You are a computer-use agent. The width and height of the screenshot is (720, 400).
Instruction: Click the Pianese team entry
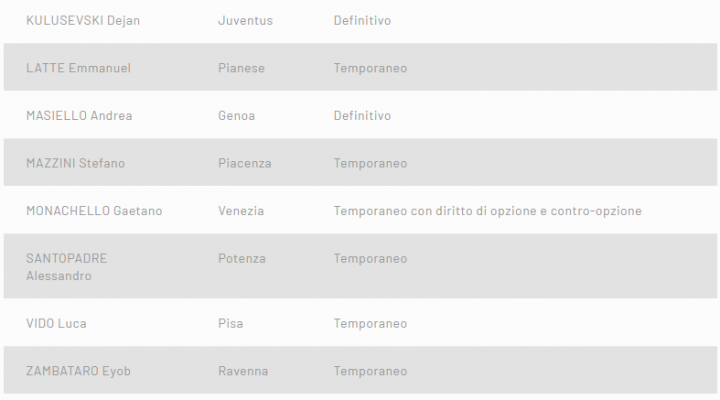243,68
